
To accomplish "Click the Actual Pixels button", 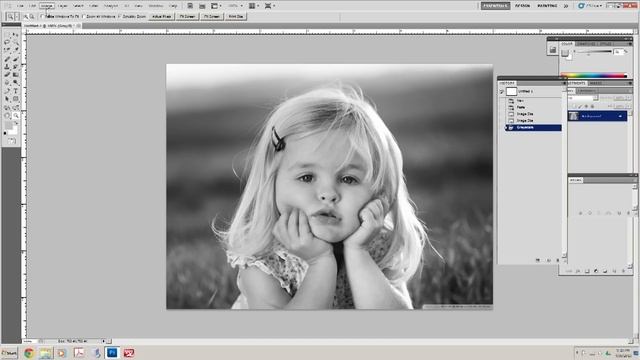I will point(162,16).
